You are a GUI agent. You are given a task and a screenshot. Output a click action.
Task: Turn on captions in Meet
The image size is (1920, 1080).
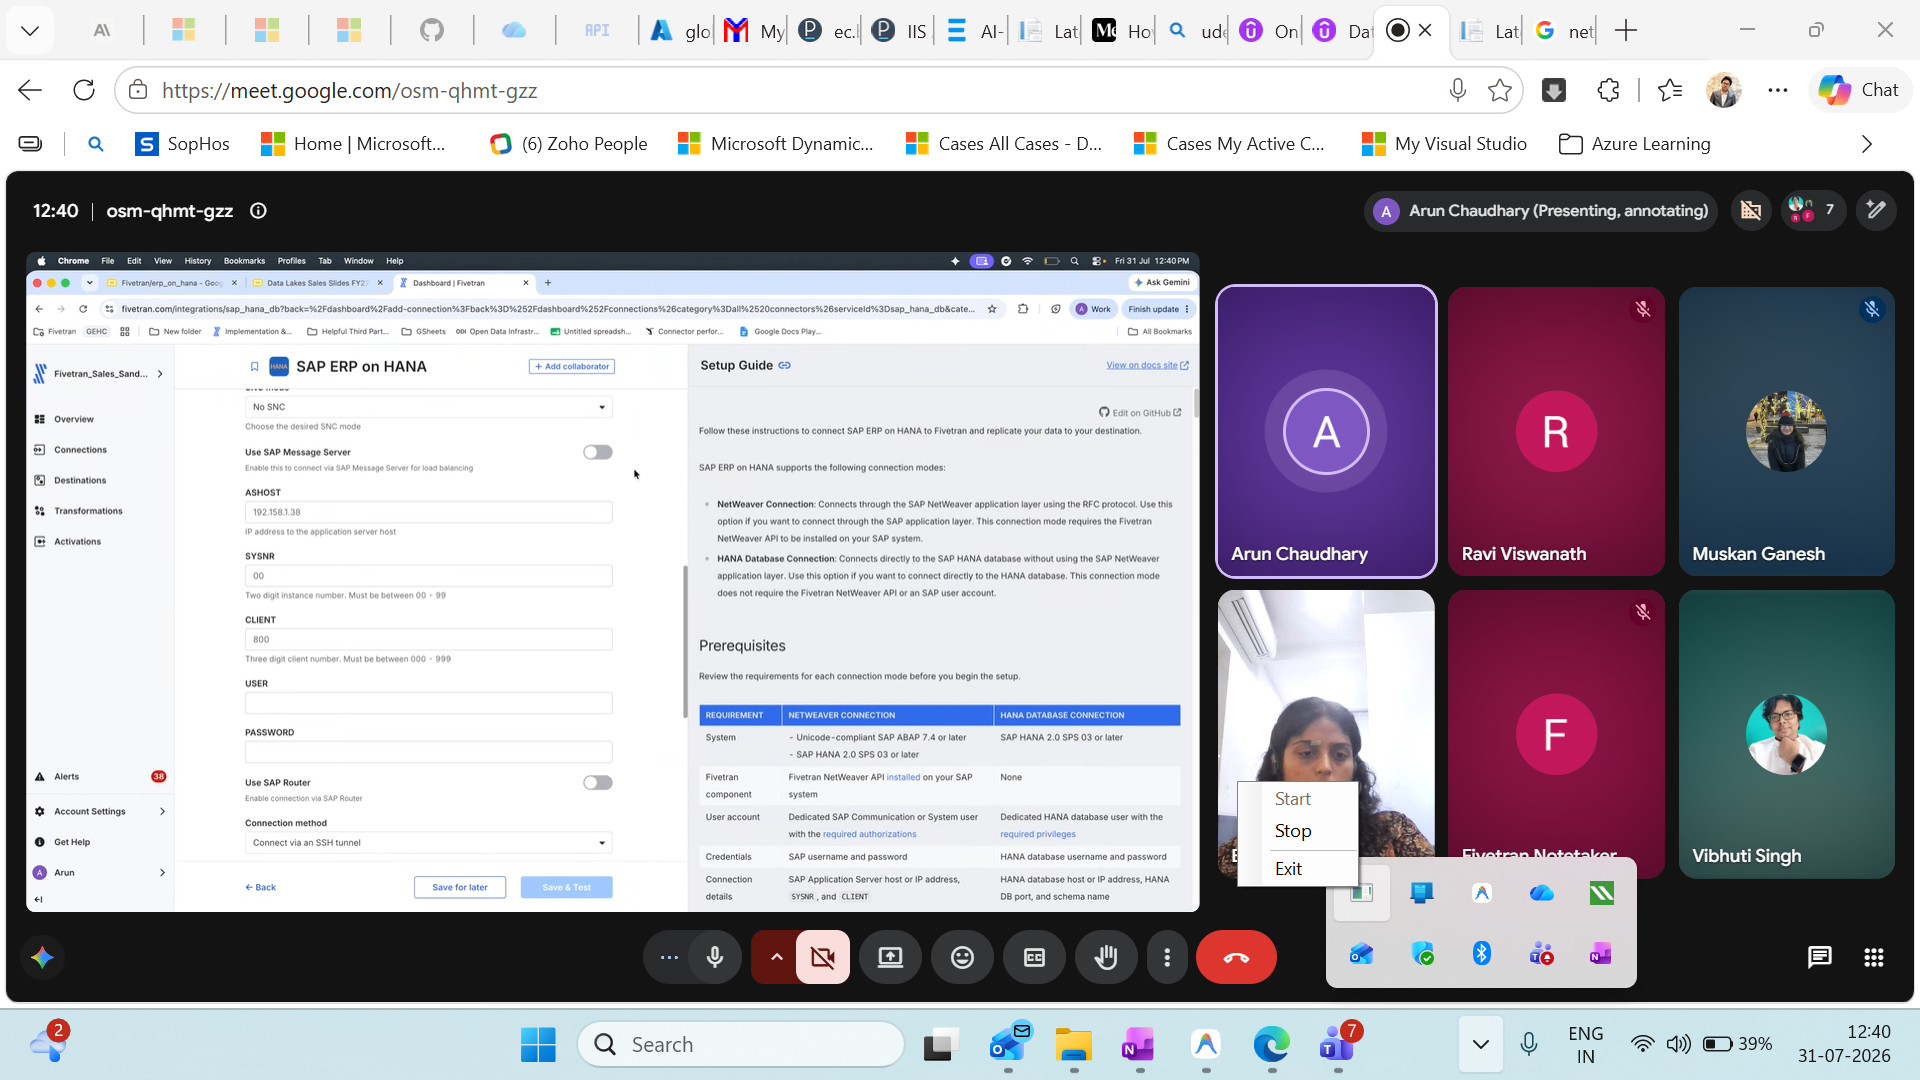click(1034, 958)
